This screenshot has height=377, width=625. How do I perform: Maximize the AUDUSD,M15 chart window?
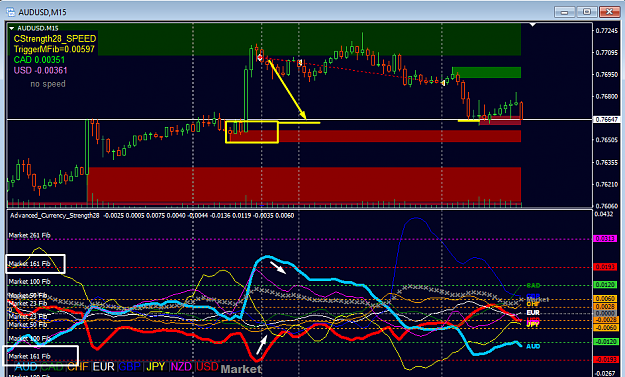587,12
